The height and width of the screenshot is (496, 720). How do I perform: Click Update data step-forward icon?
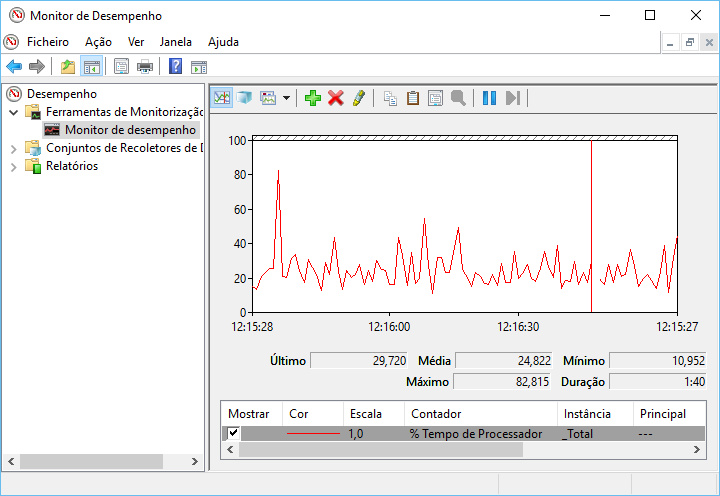click(512, 97)
